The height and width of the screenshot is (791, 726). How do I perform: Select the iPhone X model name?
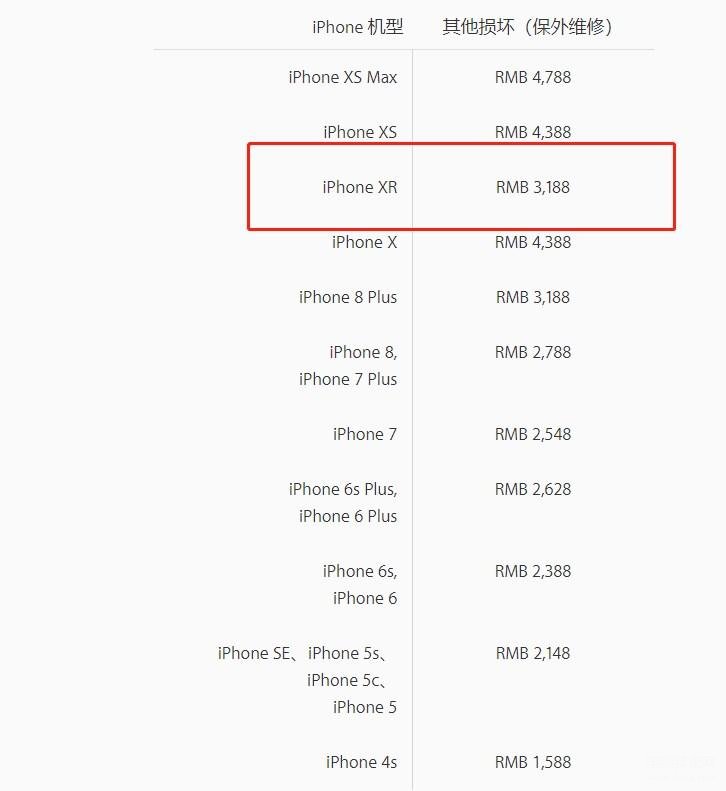(x=364, y=242)
